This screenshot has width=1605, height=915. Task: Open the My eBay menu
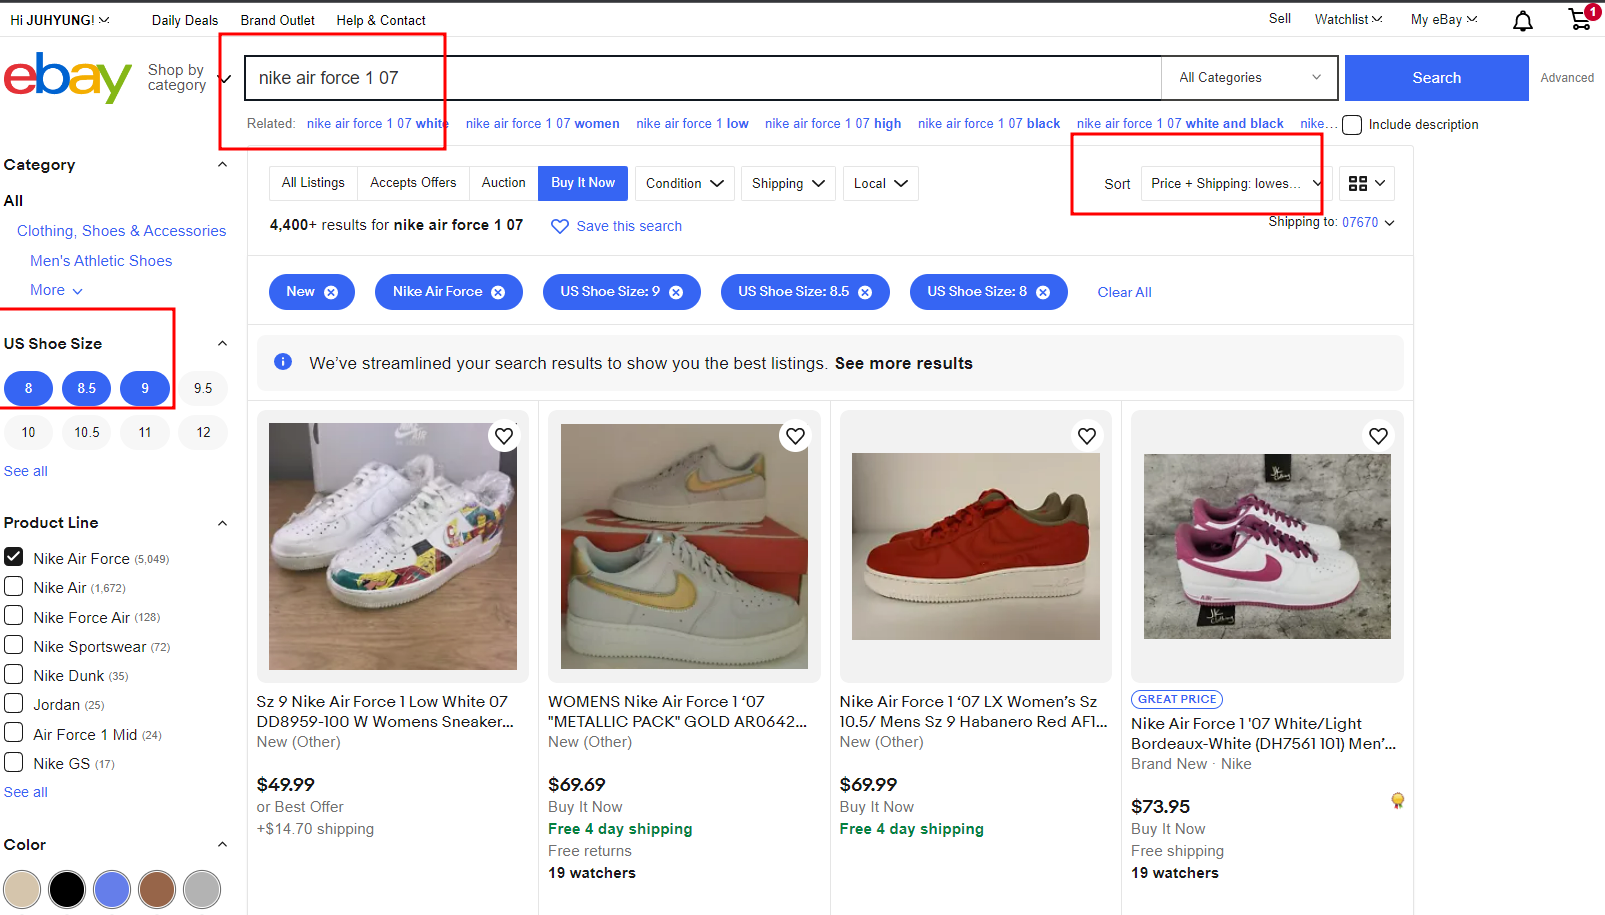(1444, 19)
